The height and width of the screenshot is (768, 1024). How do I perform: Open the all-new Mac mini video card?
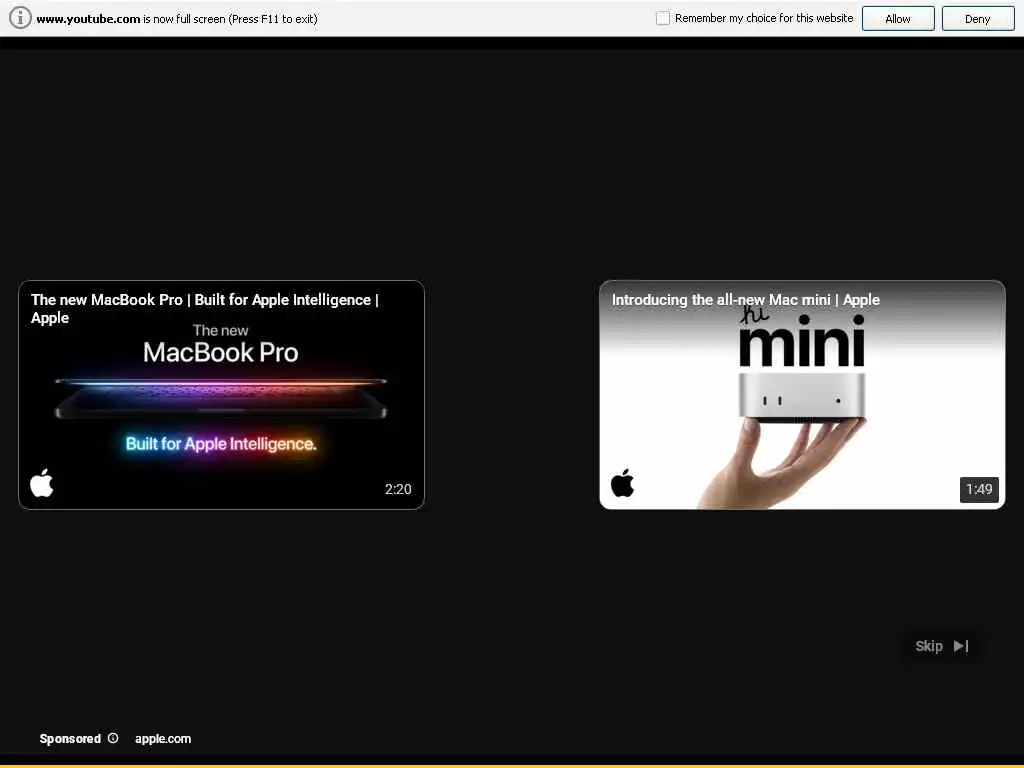click(x=802, y=394)
